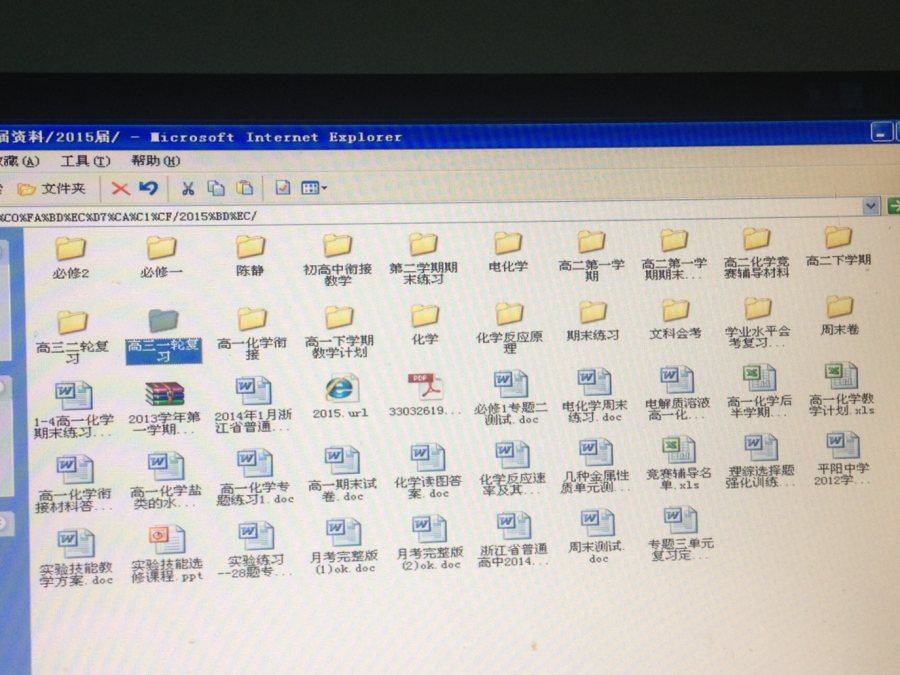This screenshot has width=900, height=675.
Task: Select the 必修2 folder
Action: click(71, 258)
